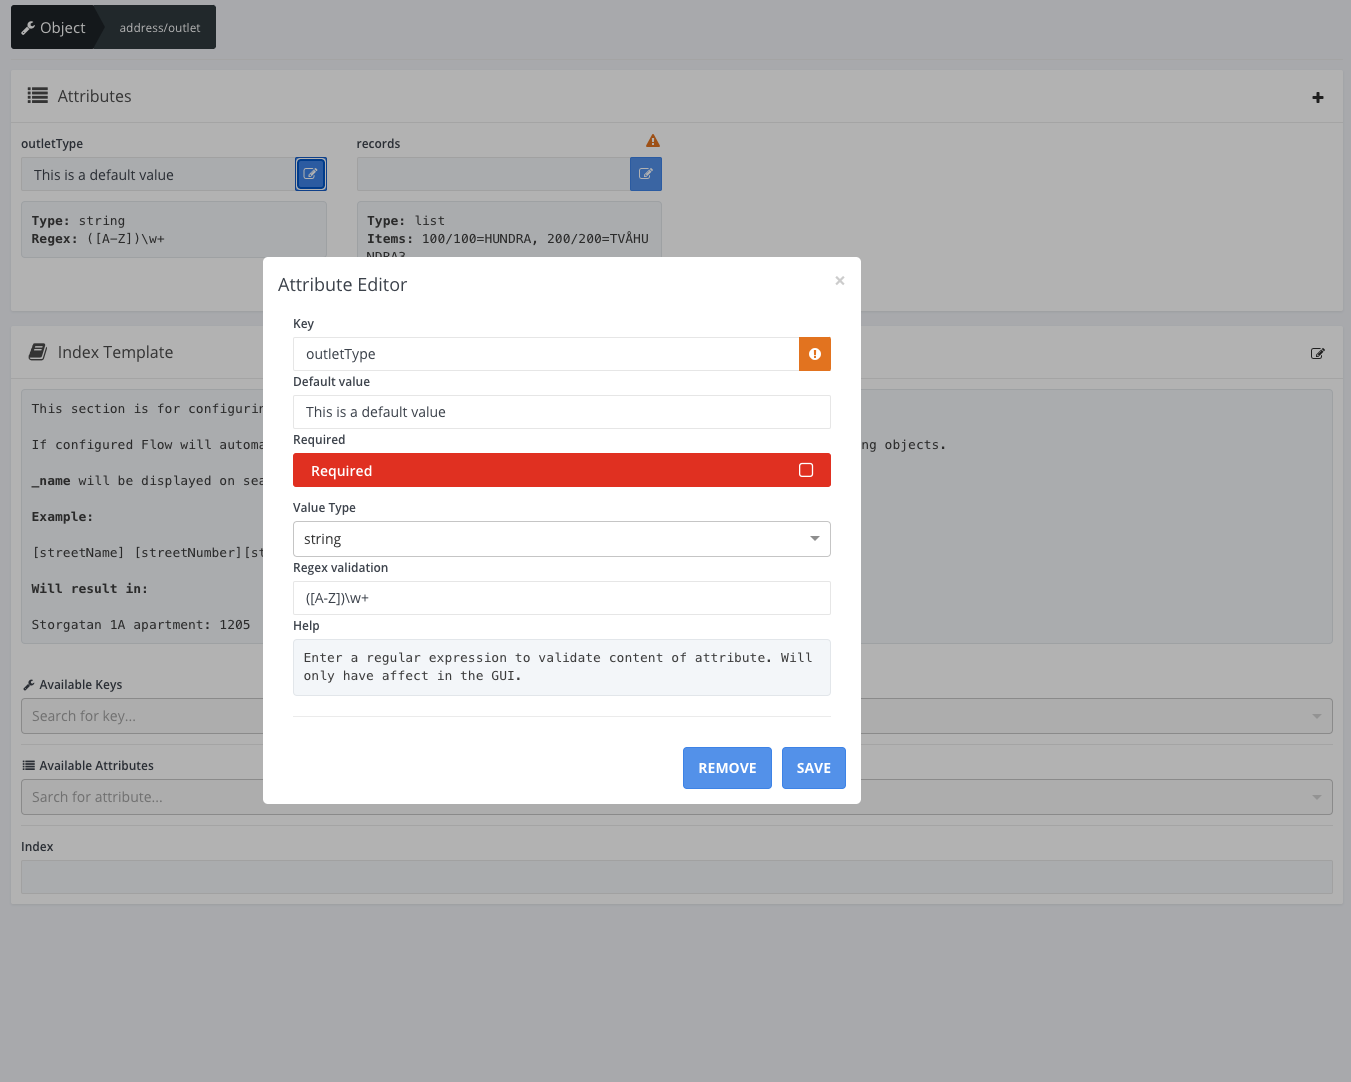Click the outletType default value field
The width and height of the screenshot is (1351, 1082).
click(x=158, y=174)
